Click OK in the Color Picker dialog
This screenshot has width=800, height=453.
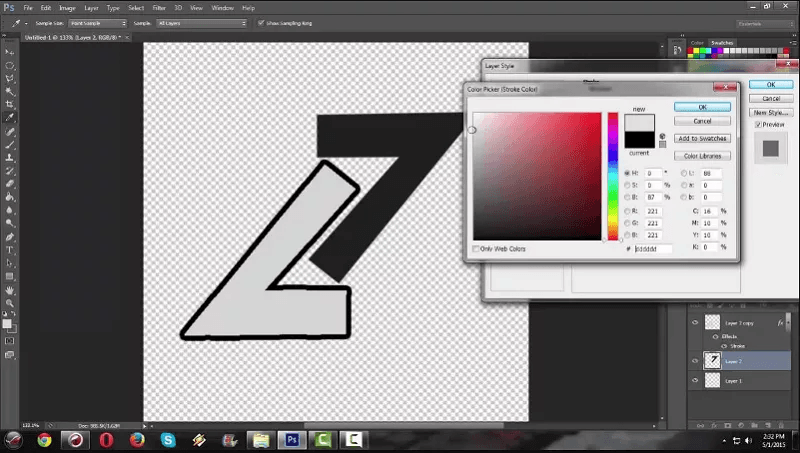[703, 107]
